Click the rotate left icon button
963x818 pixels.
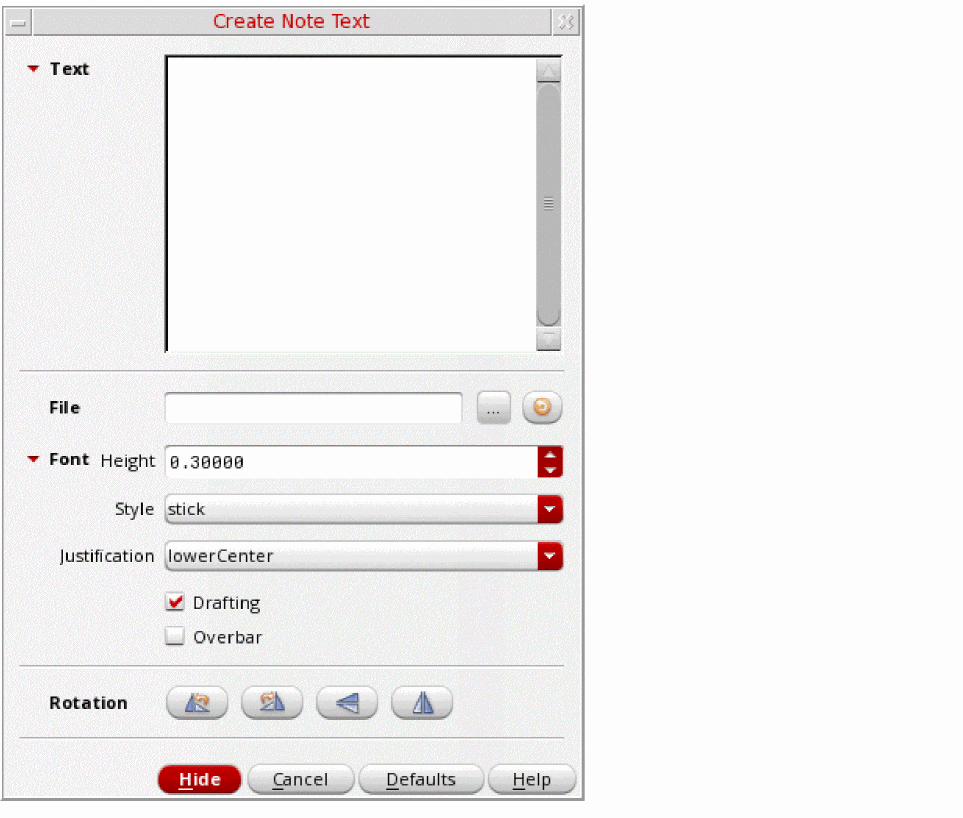197,702
